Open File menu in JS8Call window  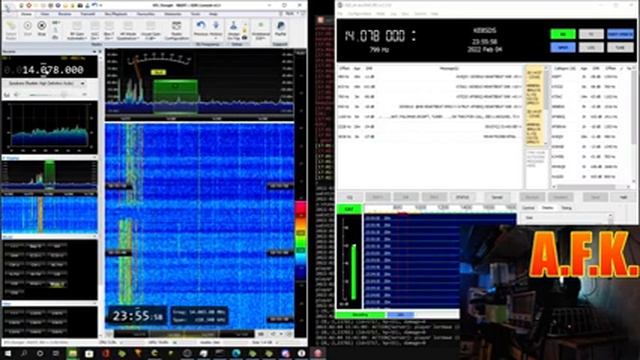tap(340, 14)
